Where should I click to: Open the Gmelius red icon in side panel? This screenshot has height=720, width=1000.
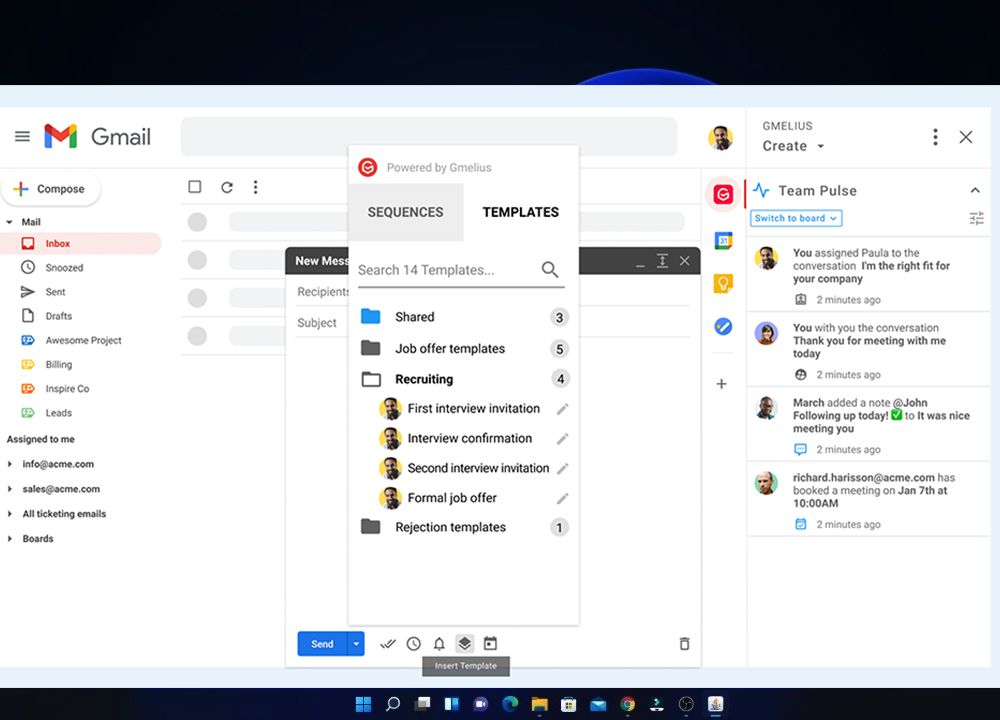click(723, 194)
